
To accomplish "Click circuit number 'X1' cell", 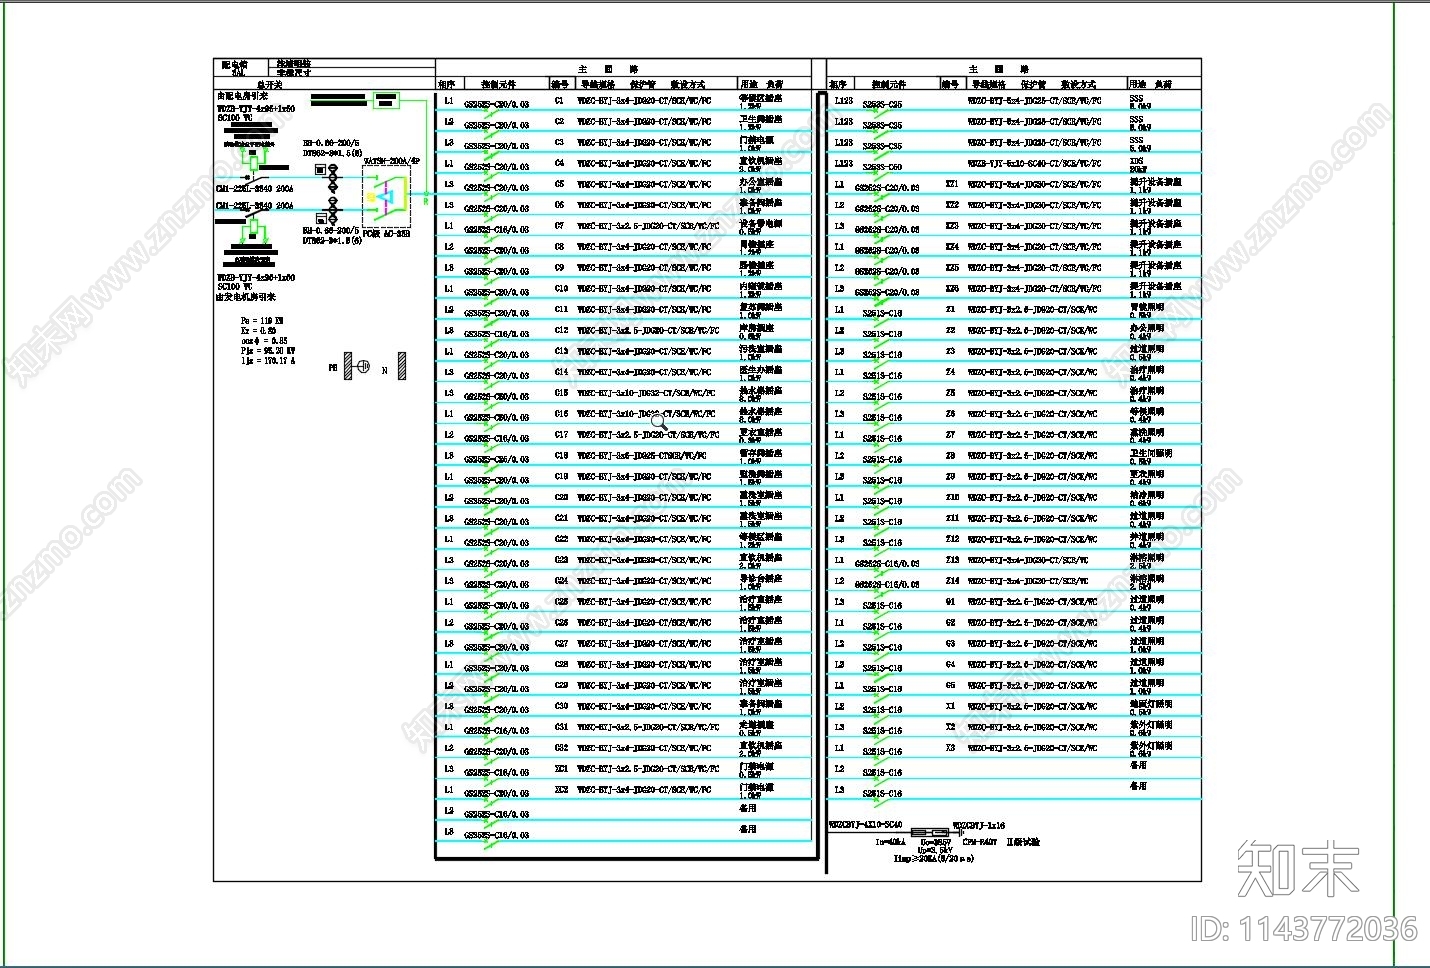I will (x=951, y=706).
